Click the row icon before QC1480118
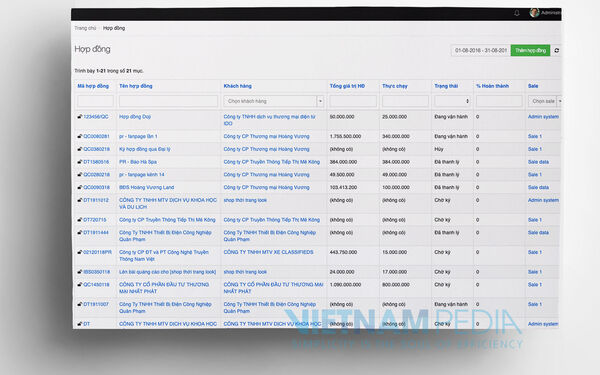The height and width of the screenshot is (375, 600). 80,284
